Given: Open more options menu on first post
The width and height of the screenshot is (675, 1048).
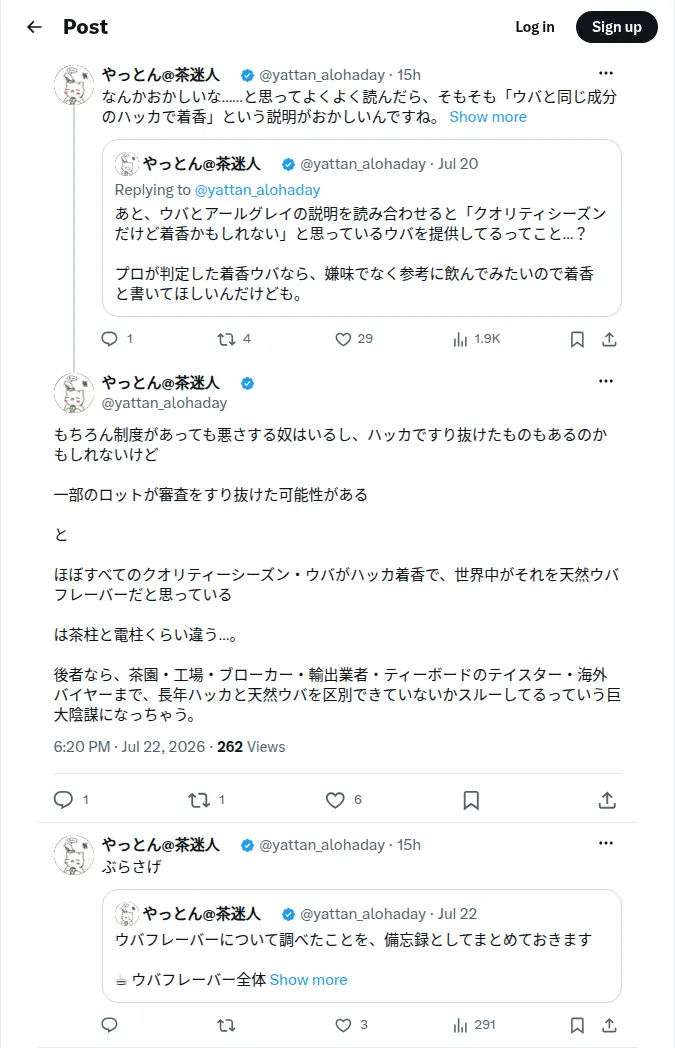Looking at the screenshot, I should [x=606, y=73].
